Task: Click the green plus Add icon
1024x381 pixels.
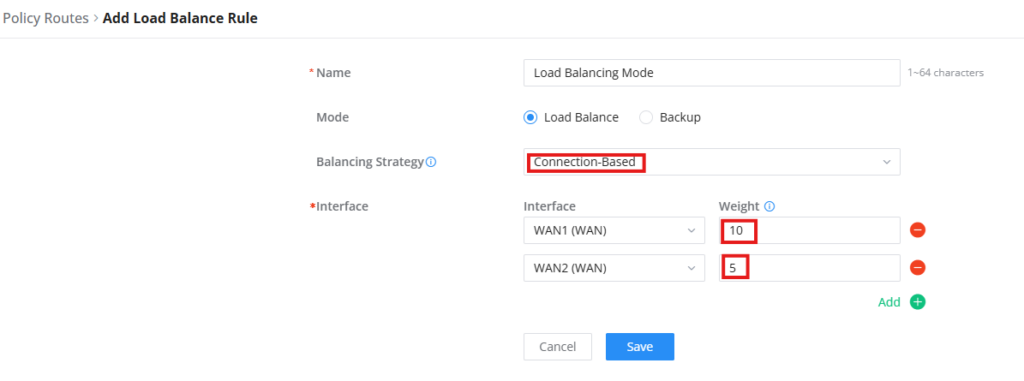Action: pos(918,302)
